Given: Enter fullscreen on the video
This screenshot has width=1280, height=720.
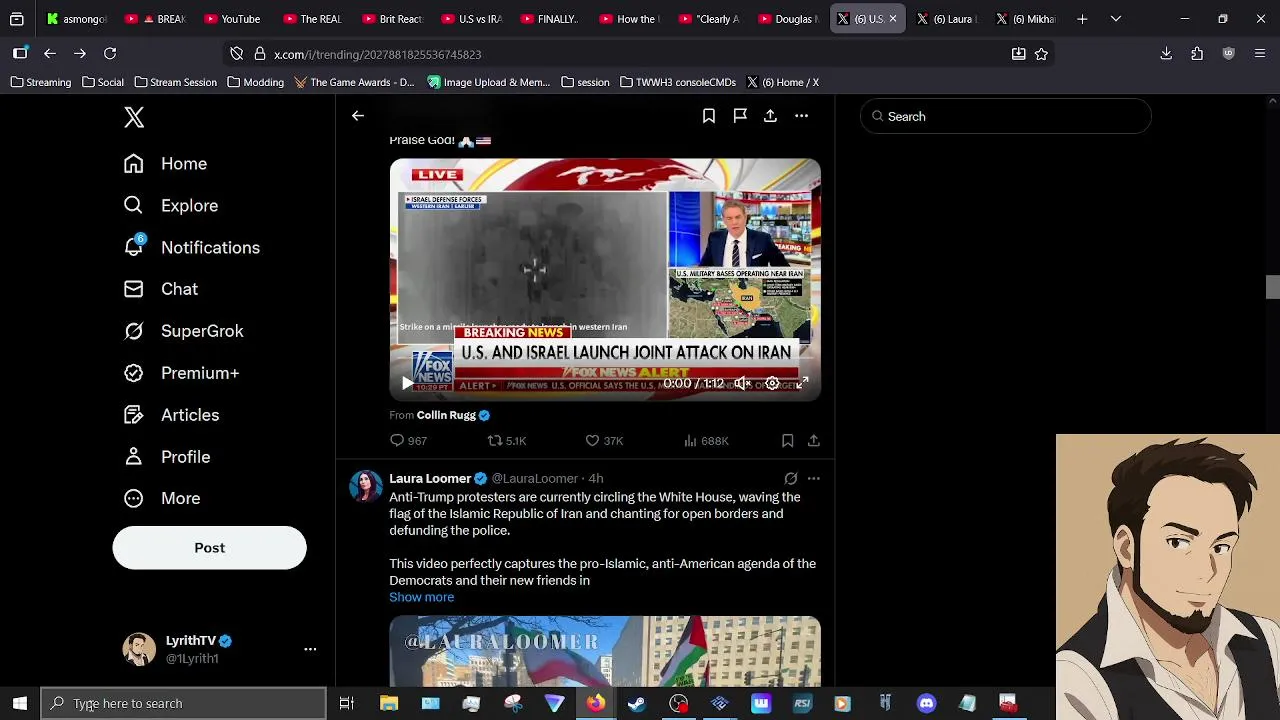Looking at the screenshot, I should click(x=802, y=383).
